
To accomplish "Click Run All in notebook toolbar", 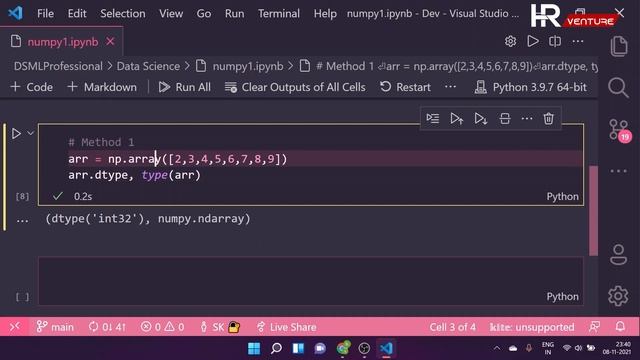I will [x=185, y=87].
